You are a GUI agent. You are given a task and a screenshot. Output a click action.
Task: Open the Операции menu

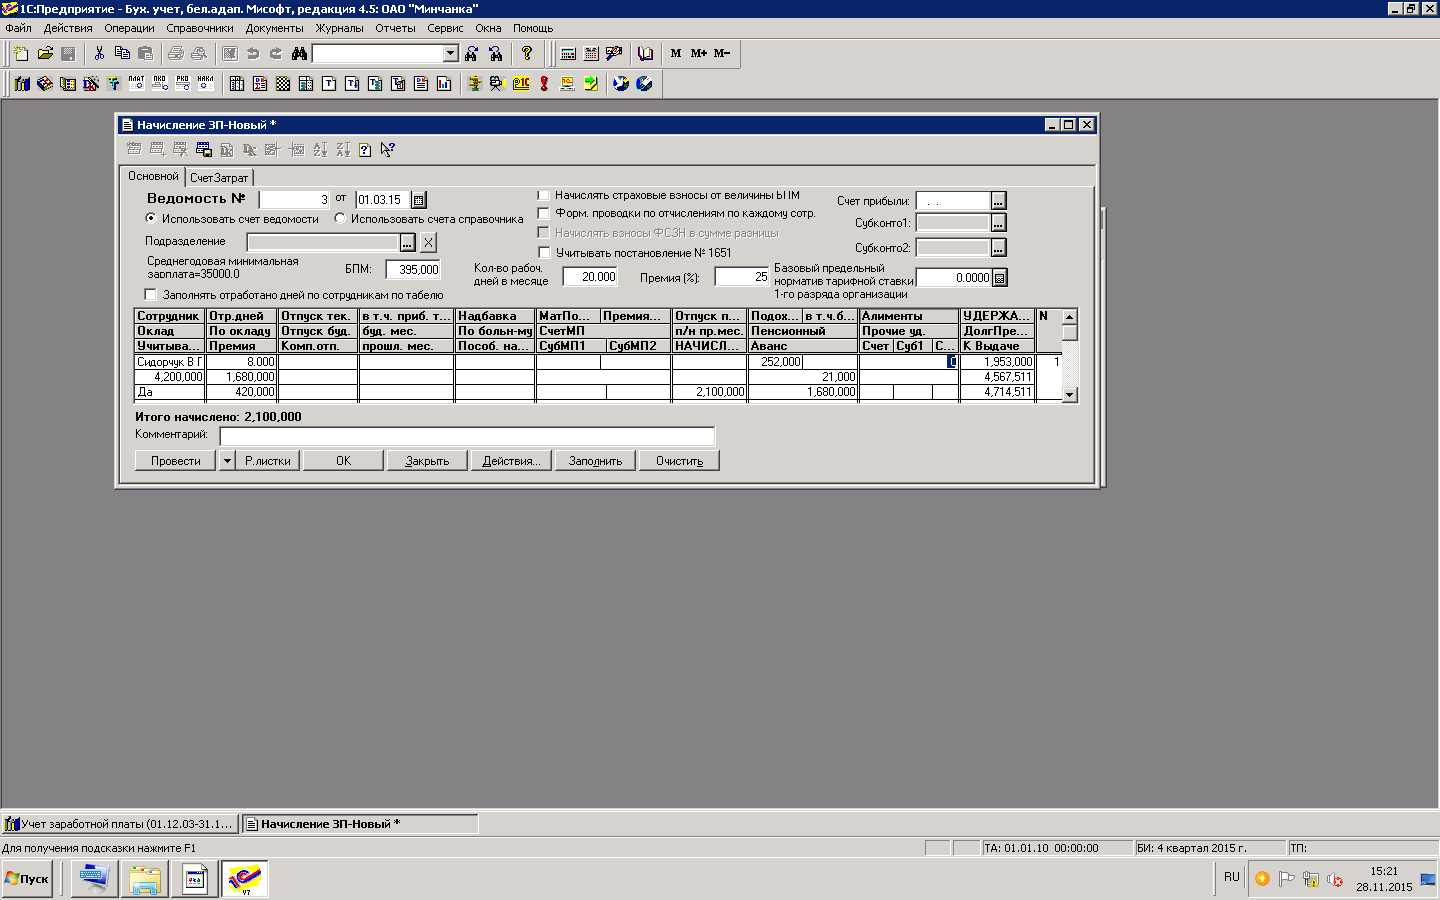click(130, 28)
